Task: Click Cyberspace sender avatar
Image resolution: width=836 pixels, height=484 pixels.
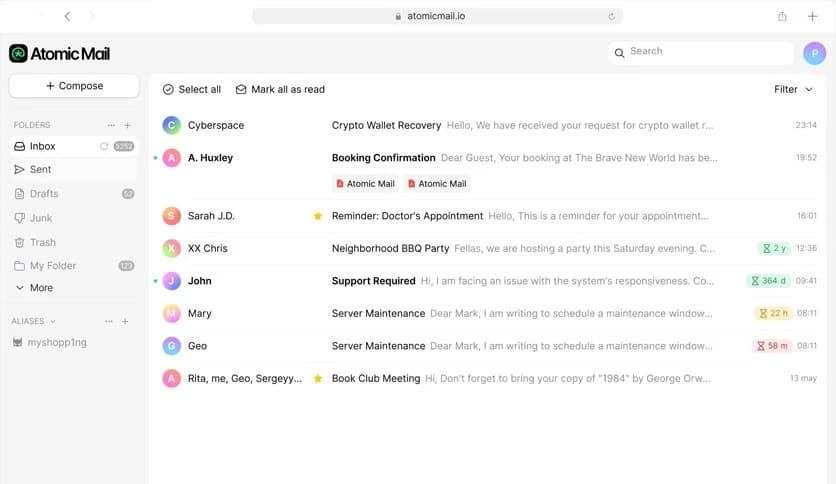Action: (x=171, y=125)
